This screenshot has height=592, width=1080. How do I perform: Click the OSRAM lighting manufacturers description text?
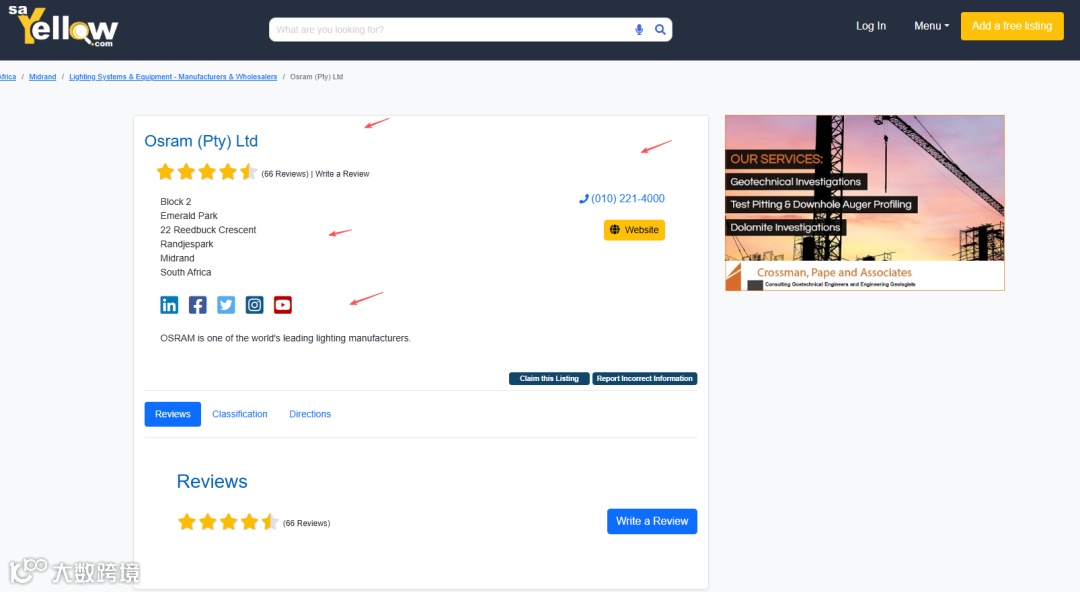pyautogui.click(x=285, y=338)
